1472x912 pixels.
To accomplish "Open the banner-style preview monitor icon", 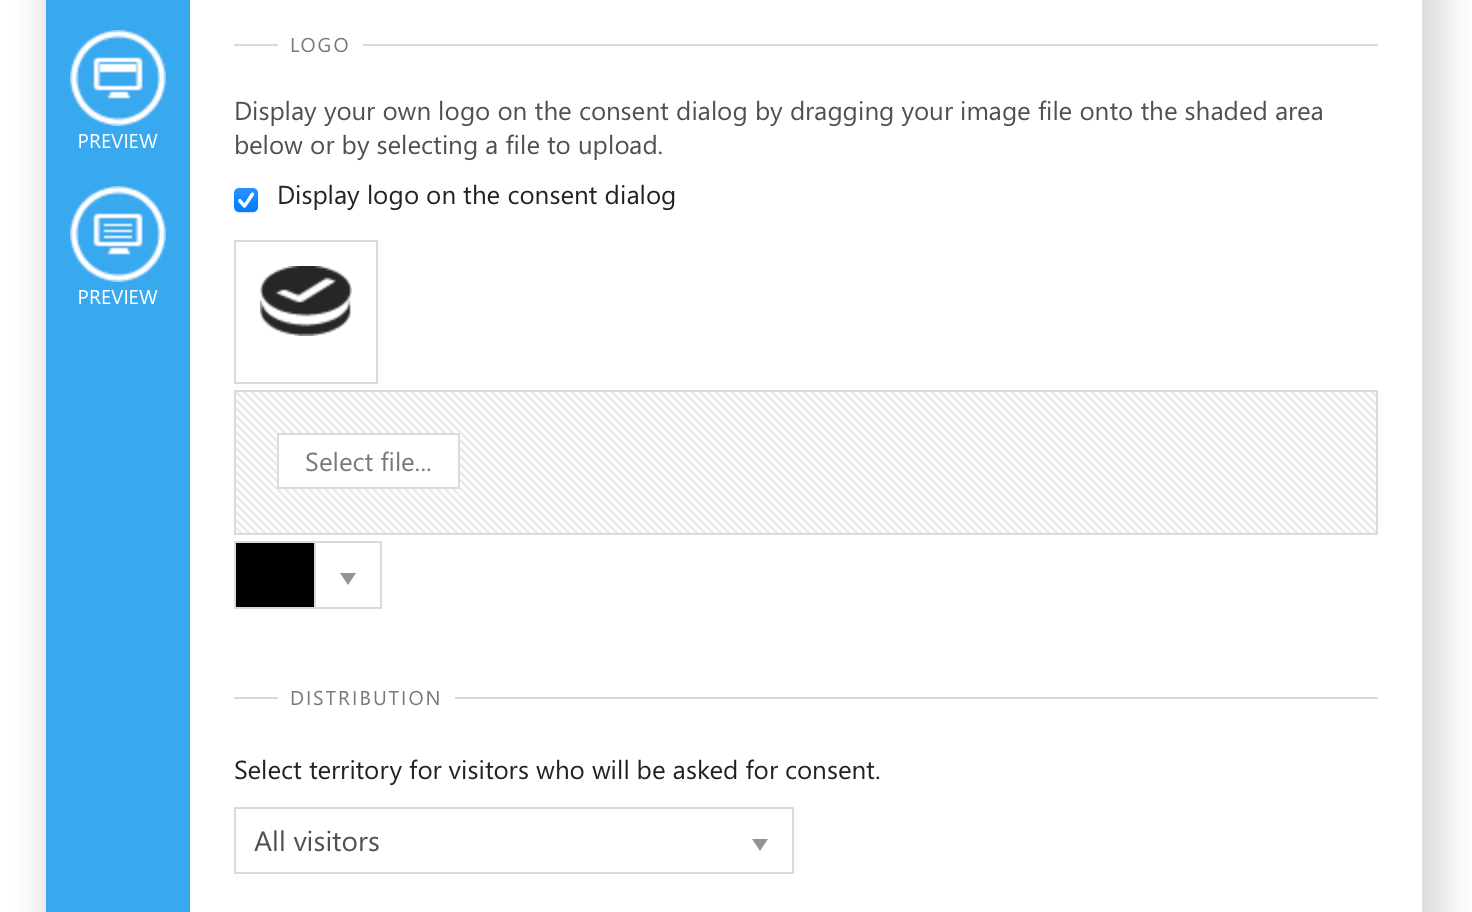I will coord(117,78).
